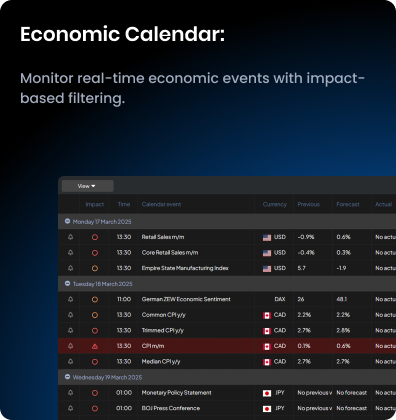Select the BOJ Press Conference event name

[x=171, y=408]
